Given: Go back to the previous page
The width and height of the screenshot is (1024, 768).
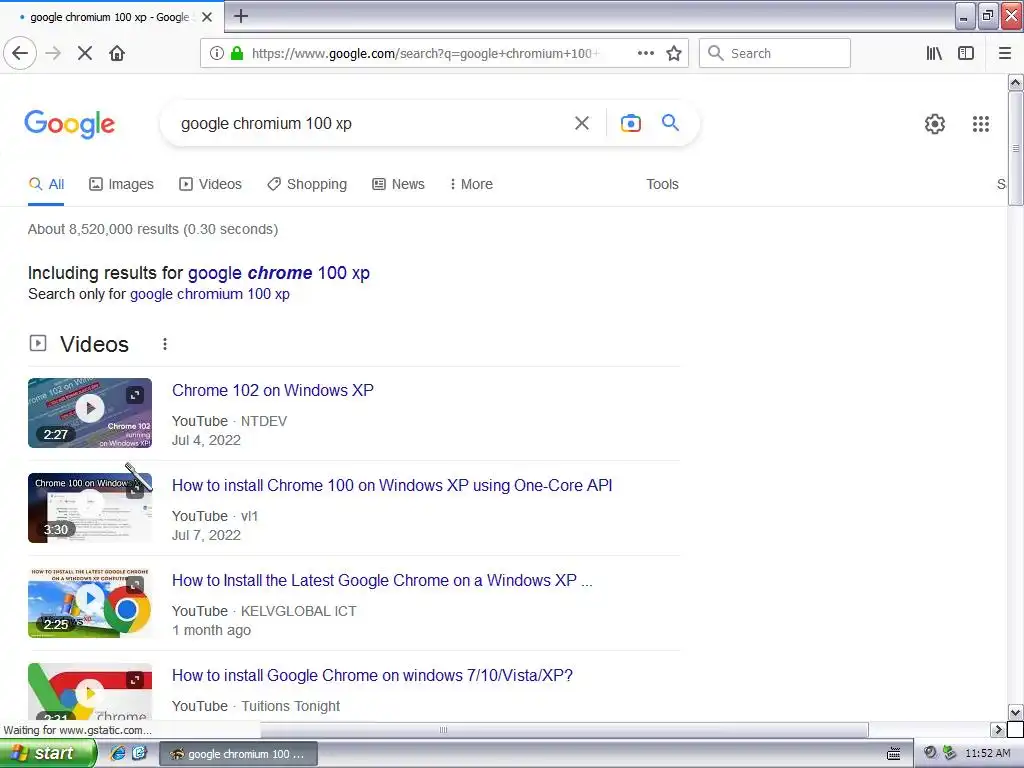Looking at the screenshot, I should (x=20, y=53).
